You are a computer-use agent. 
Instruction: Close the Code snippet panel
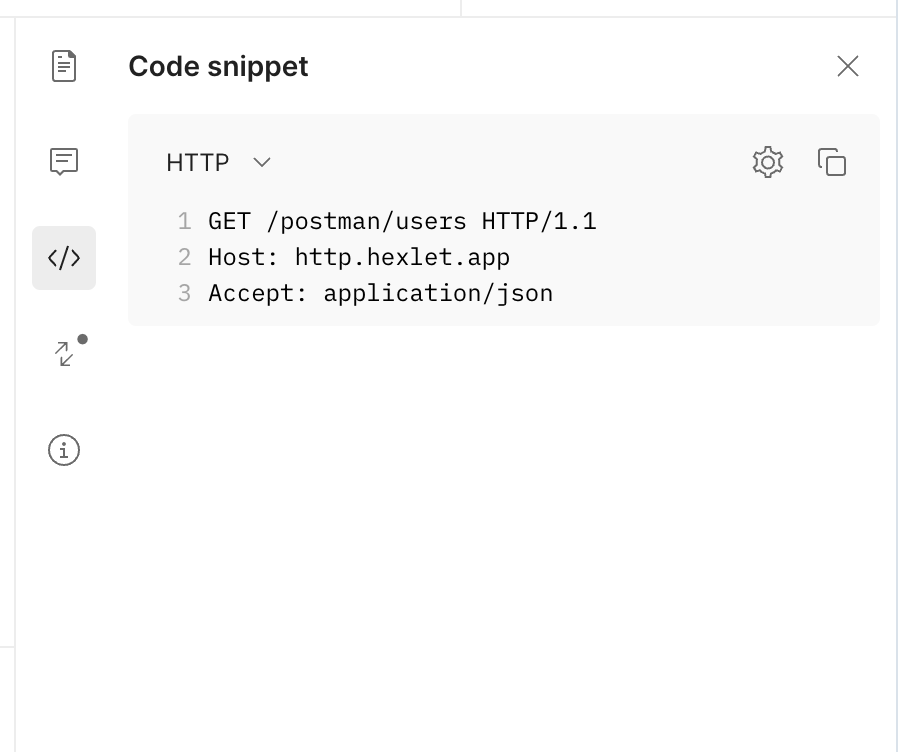click(x=847, y=65)
